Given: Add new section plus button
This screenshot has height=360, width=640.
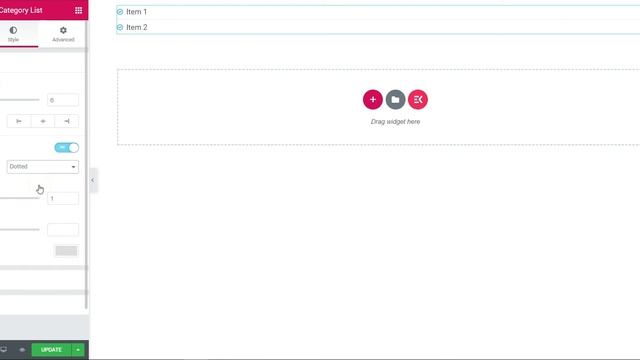Looking at the screenshot, I should [373, 100].
